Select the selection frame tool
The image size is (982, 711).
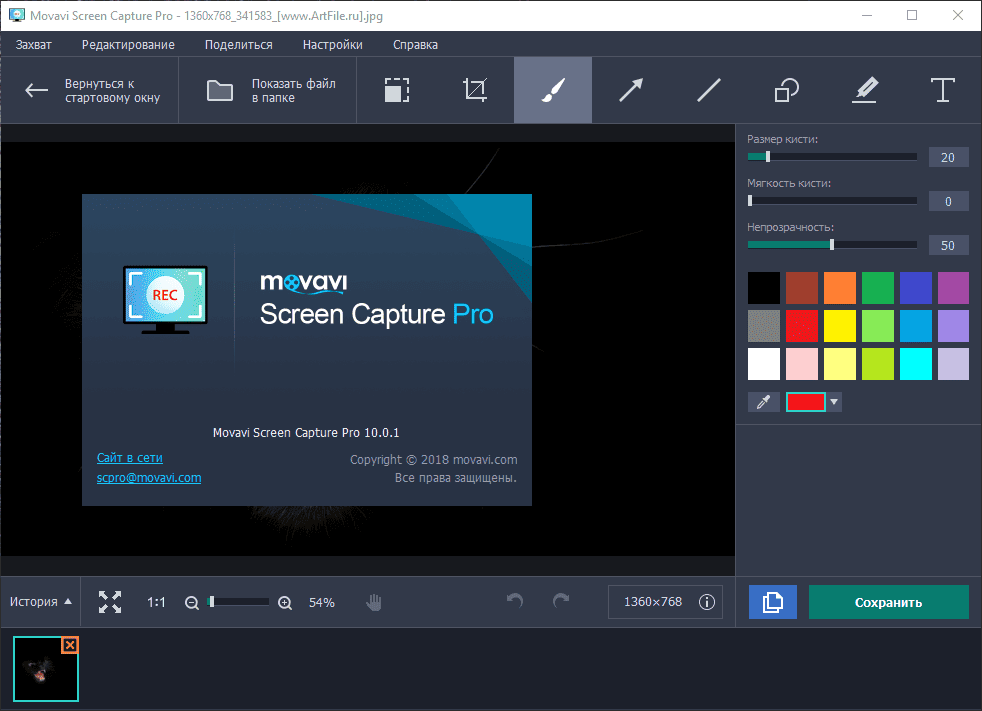[397, 91]
